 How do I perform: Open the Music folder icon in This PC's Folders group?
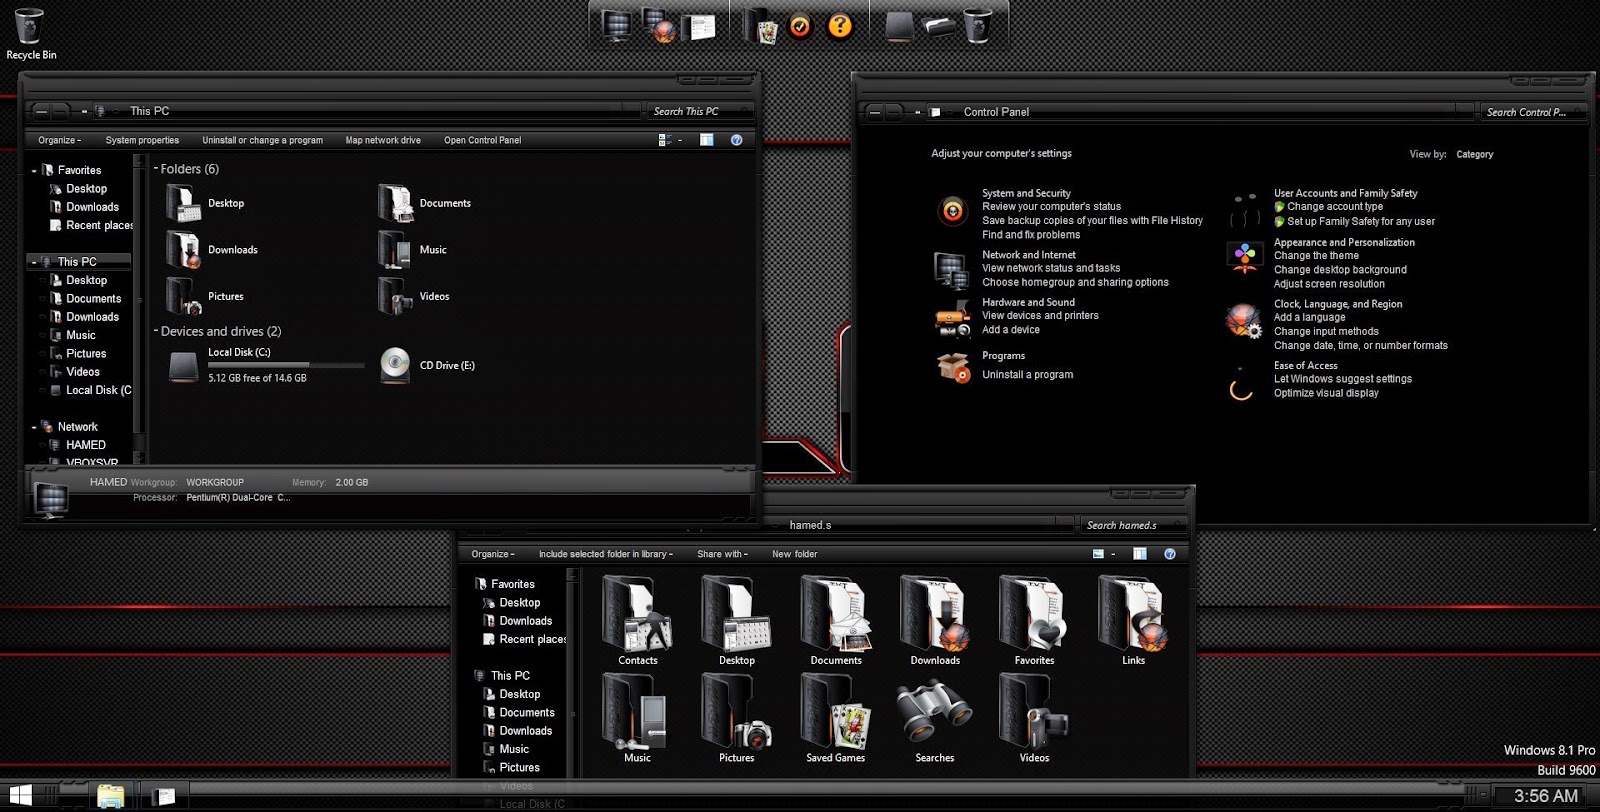(x=395, y=250)
